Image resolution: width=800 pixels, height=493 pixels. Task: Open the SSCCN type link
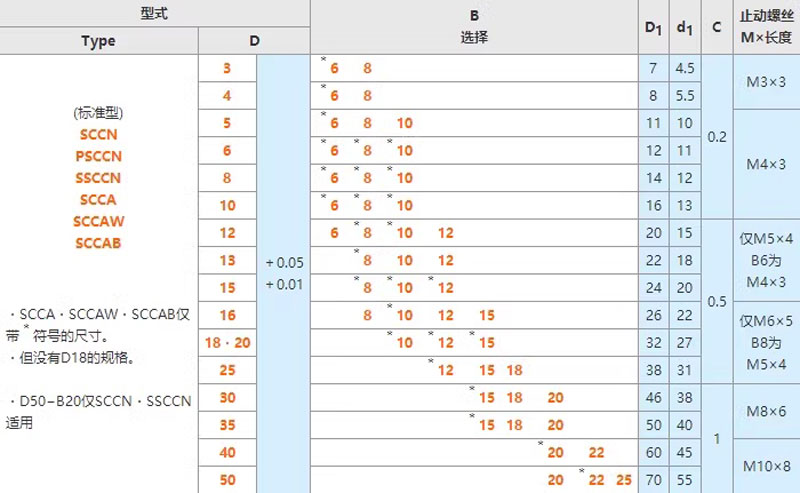point(98,178)
